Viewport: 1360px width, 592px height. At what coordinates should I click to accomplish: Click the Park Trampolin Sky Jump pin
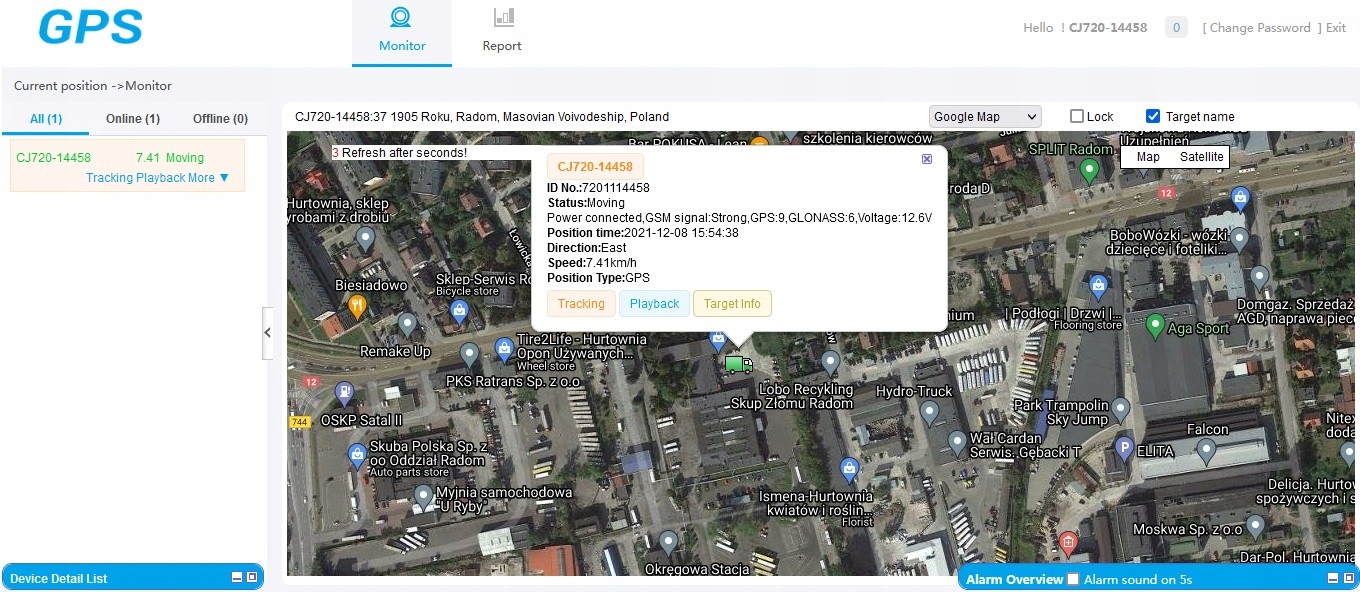pyautogui.click(x=1121, y=411)
